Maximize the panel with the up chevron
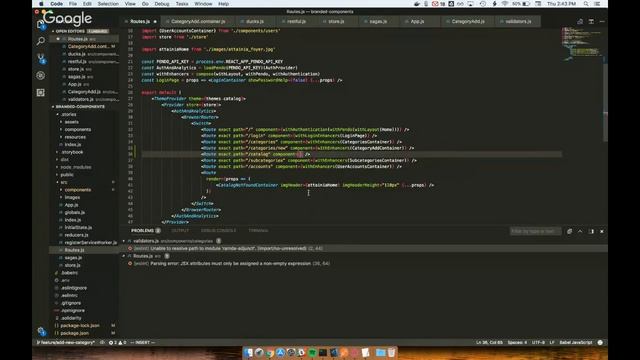640x360 pixels. click(580, 231)
